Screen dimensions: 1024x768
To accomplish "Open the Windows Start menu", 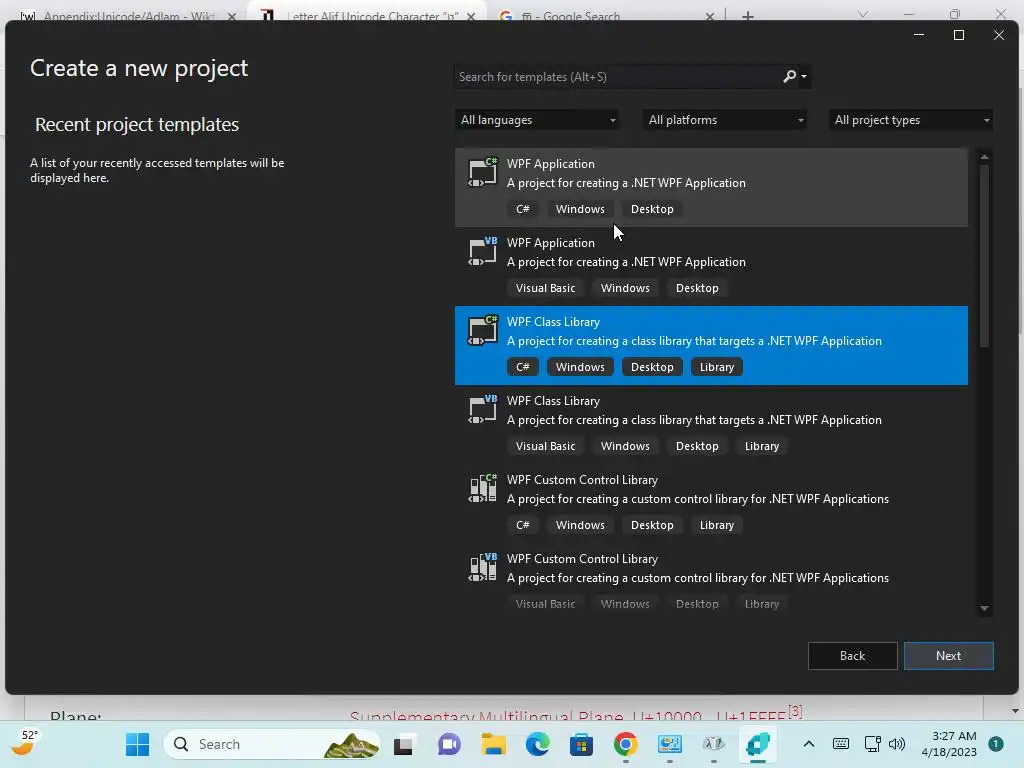I will [137, 744].
